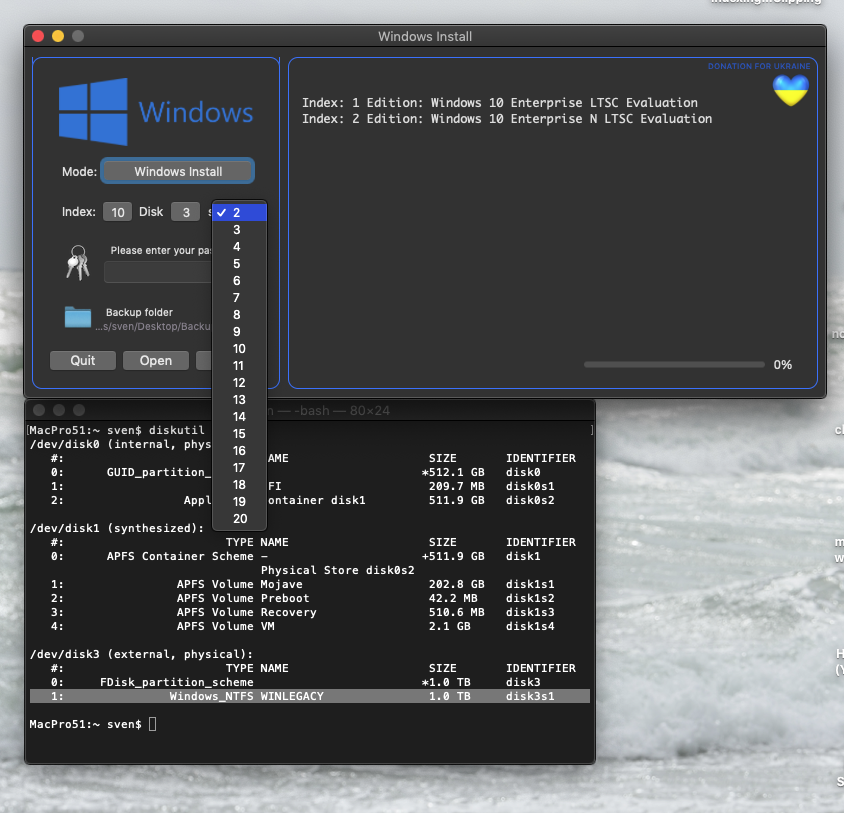Click the Ukraine heart donation icon
This screenshot has width=844, height=813.
click(791, 90)
